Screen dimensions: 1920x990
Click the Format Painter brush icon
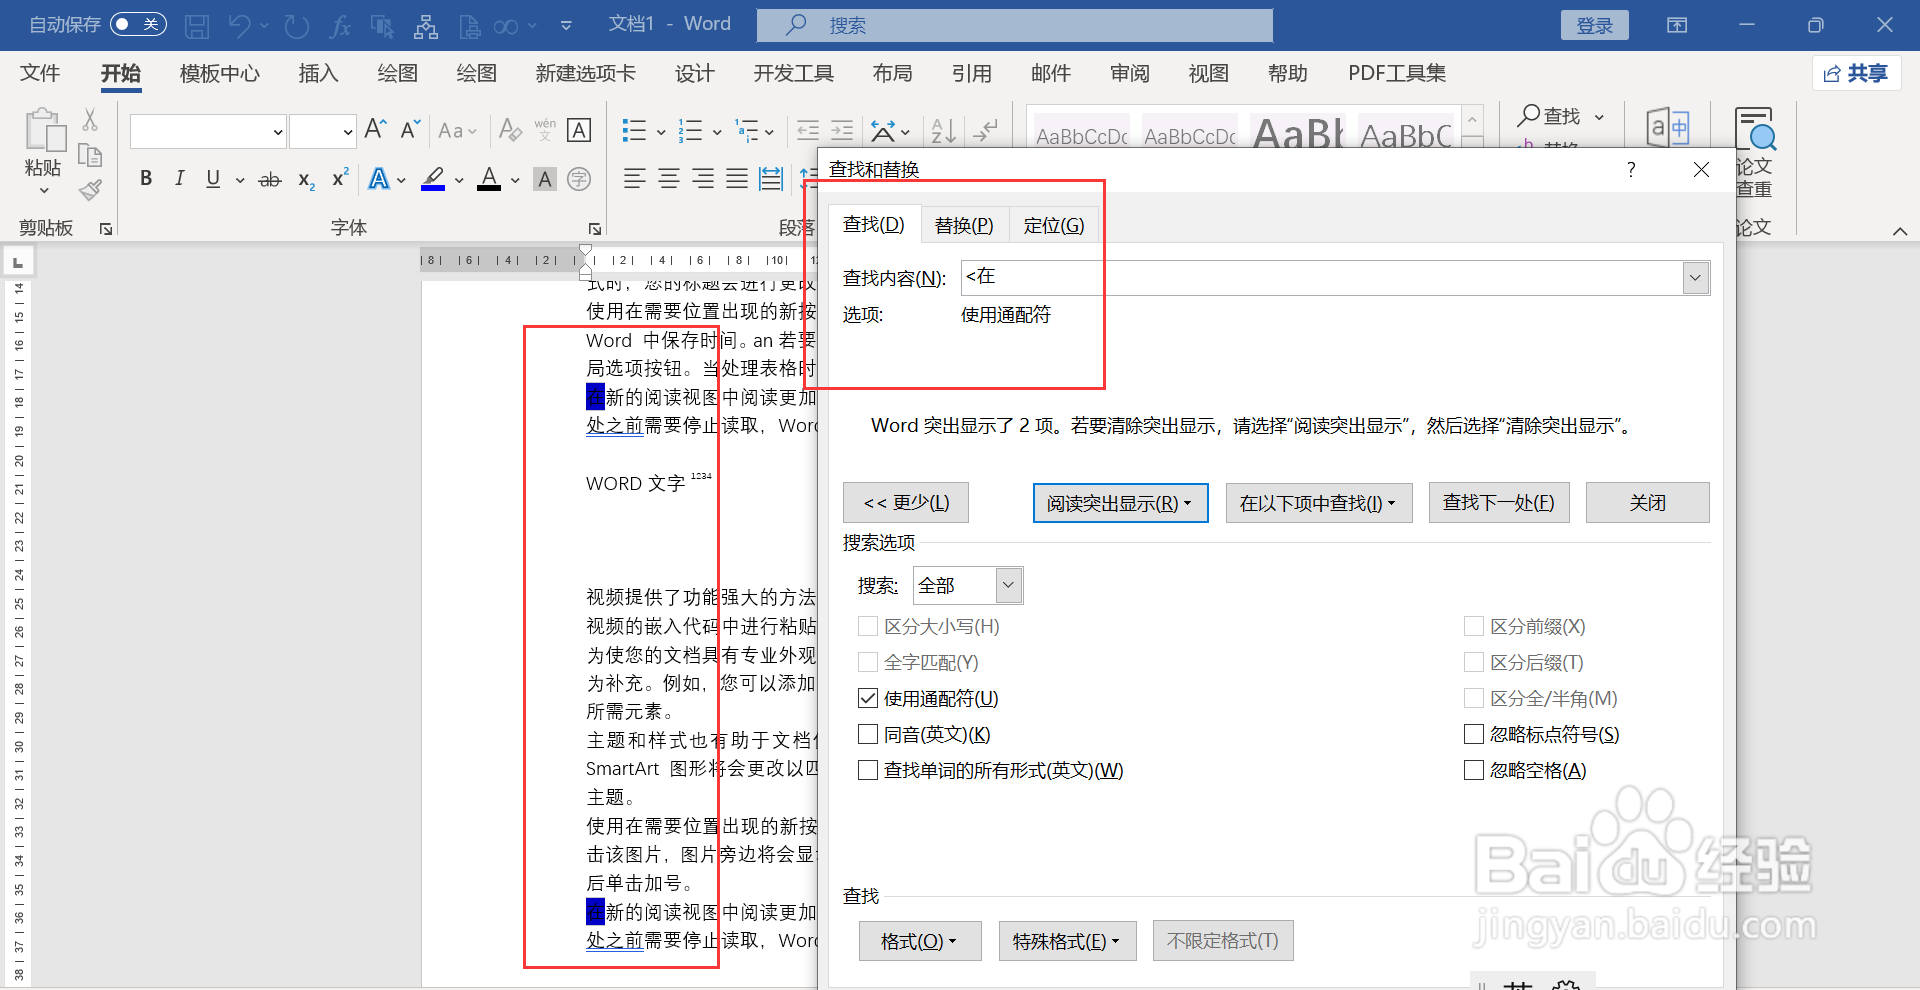(x=90, y=189)
